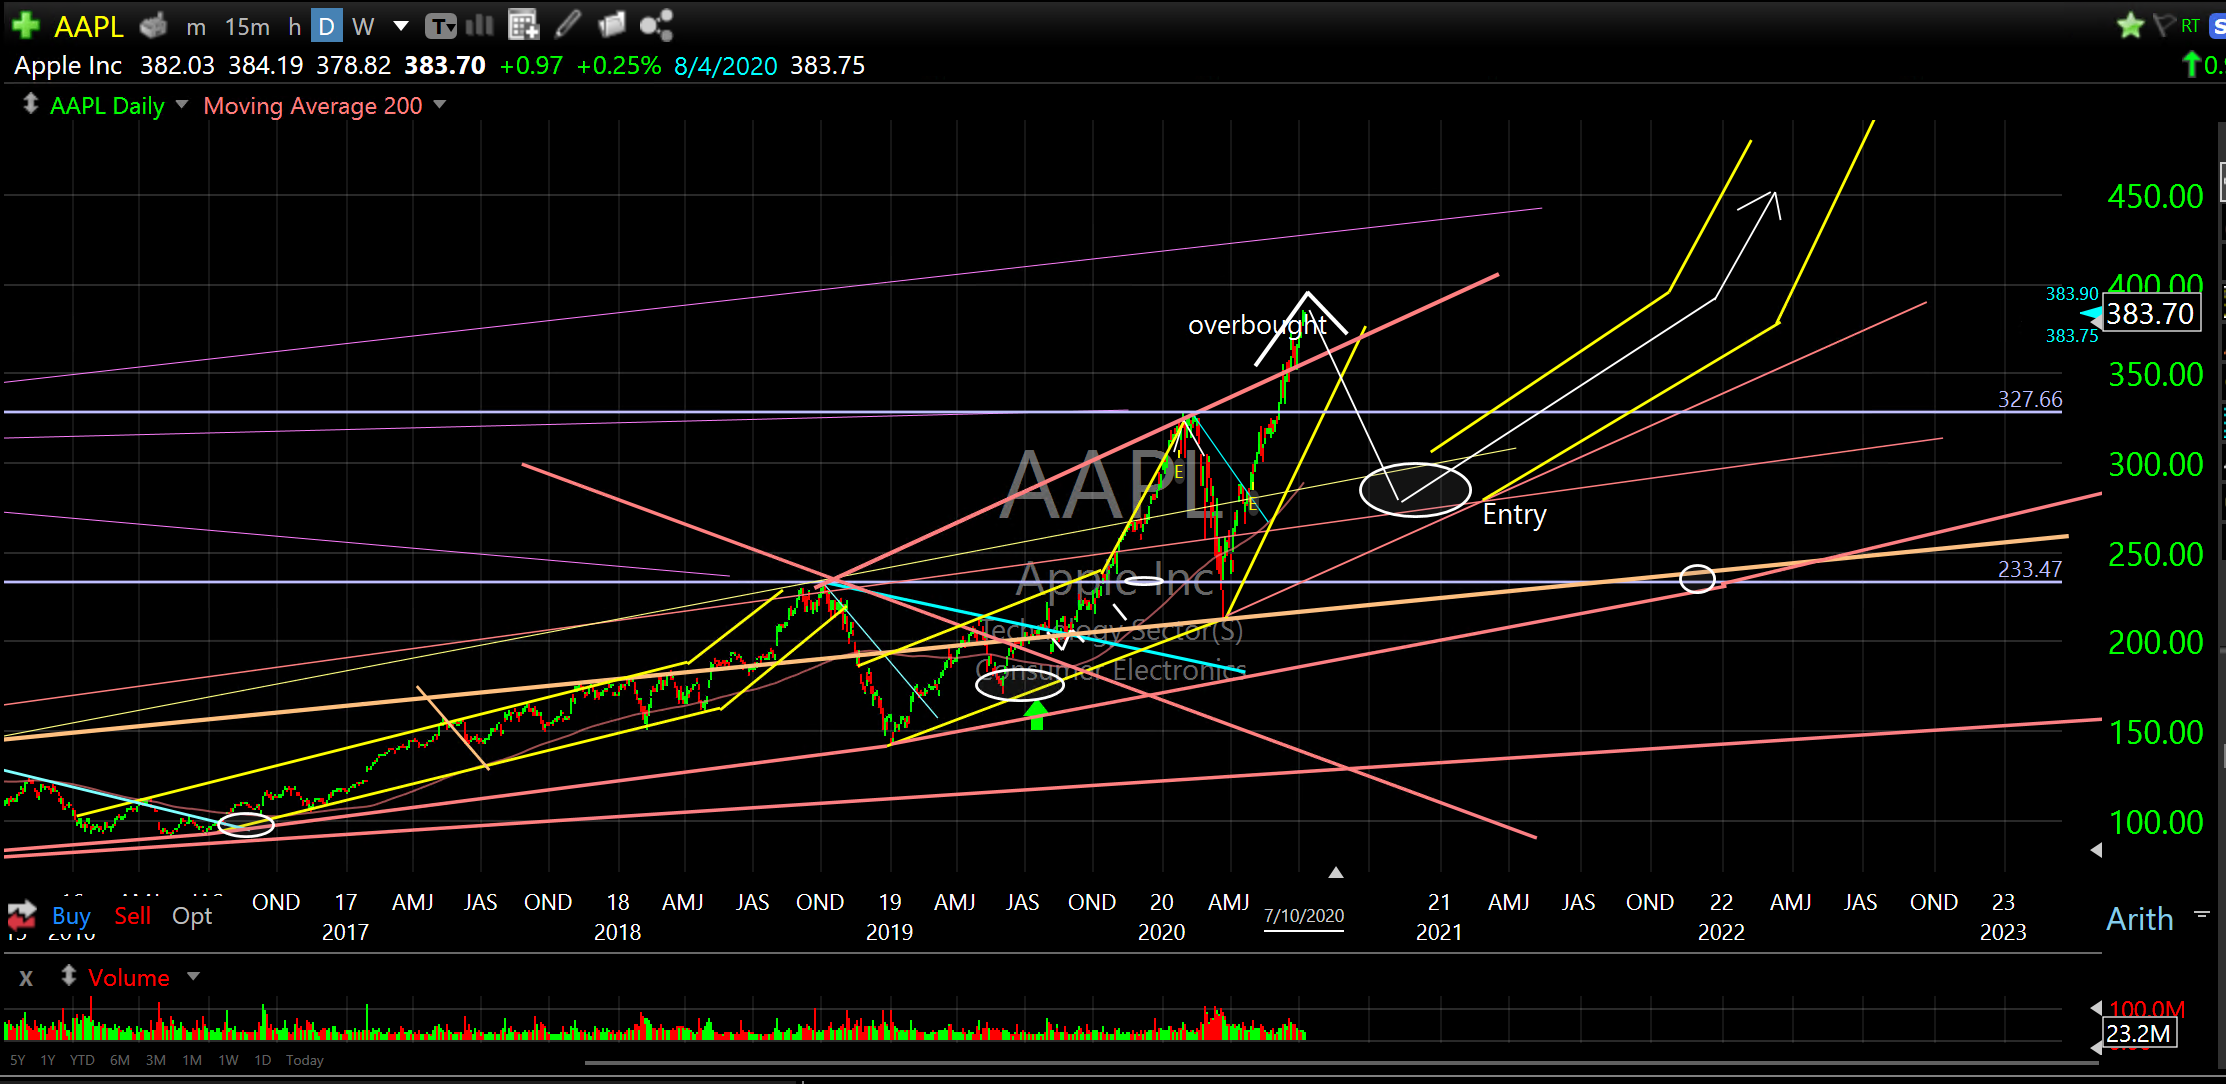
Task: Click the green favorite star icon
Action: tap(2130, 25)
